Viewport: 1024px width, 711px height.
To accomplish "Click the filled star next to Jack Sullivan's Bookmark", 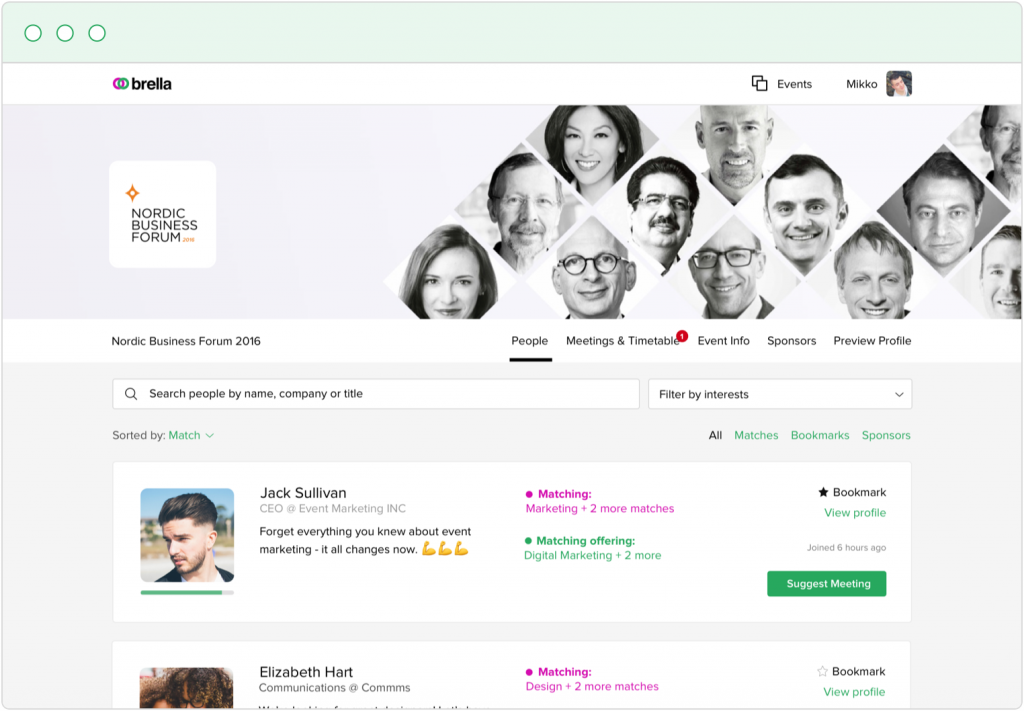I will coord(823,492).
